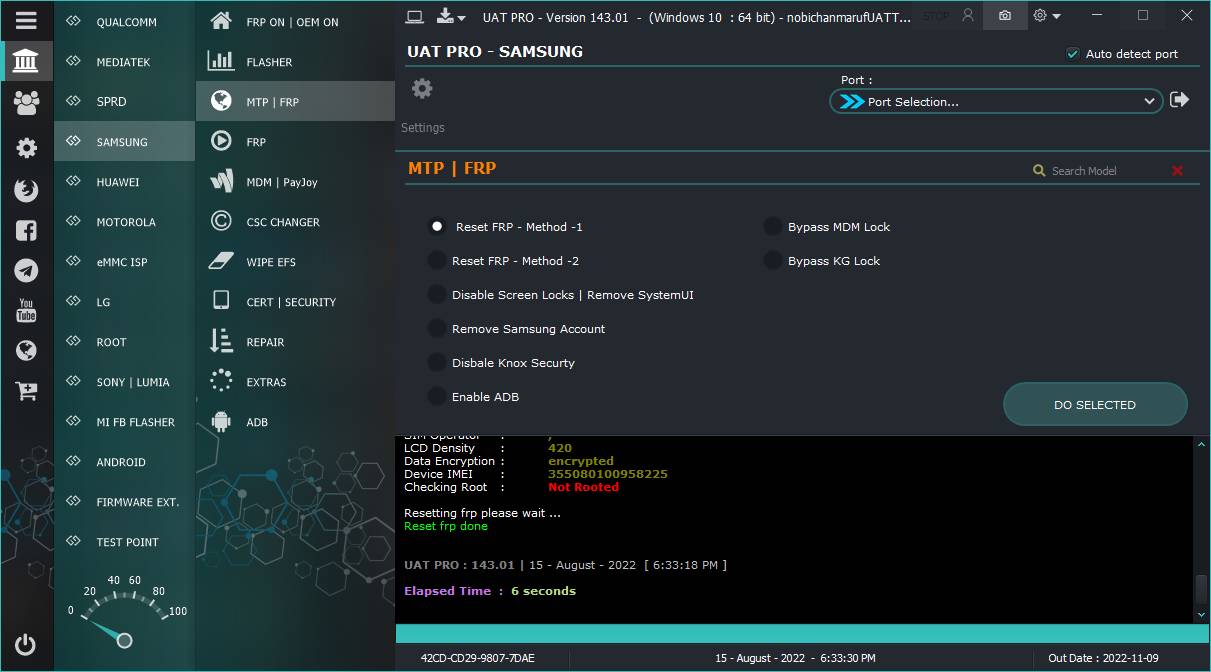This screenshot has width=1211, height=672.
Task: Open the SPRD section
Action: pos(125,102)
